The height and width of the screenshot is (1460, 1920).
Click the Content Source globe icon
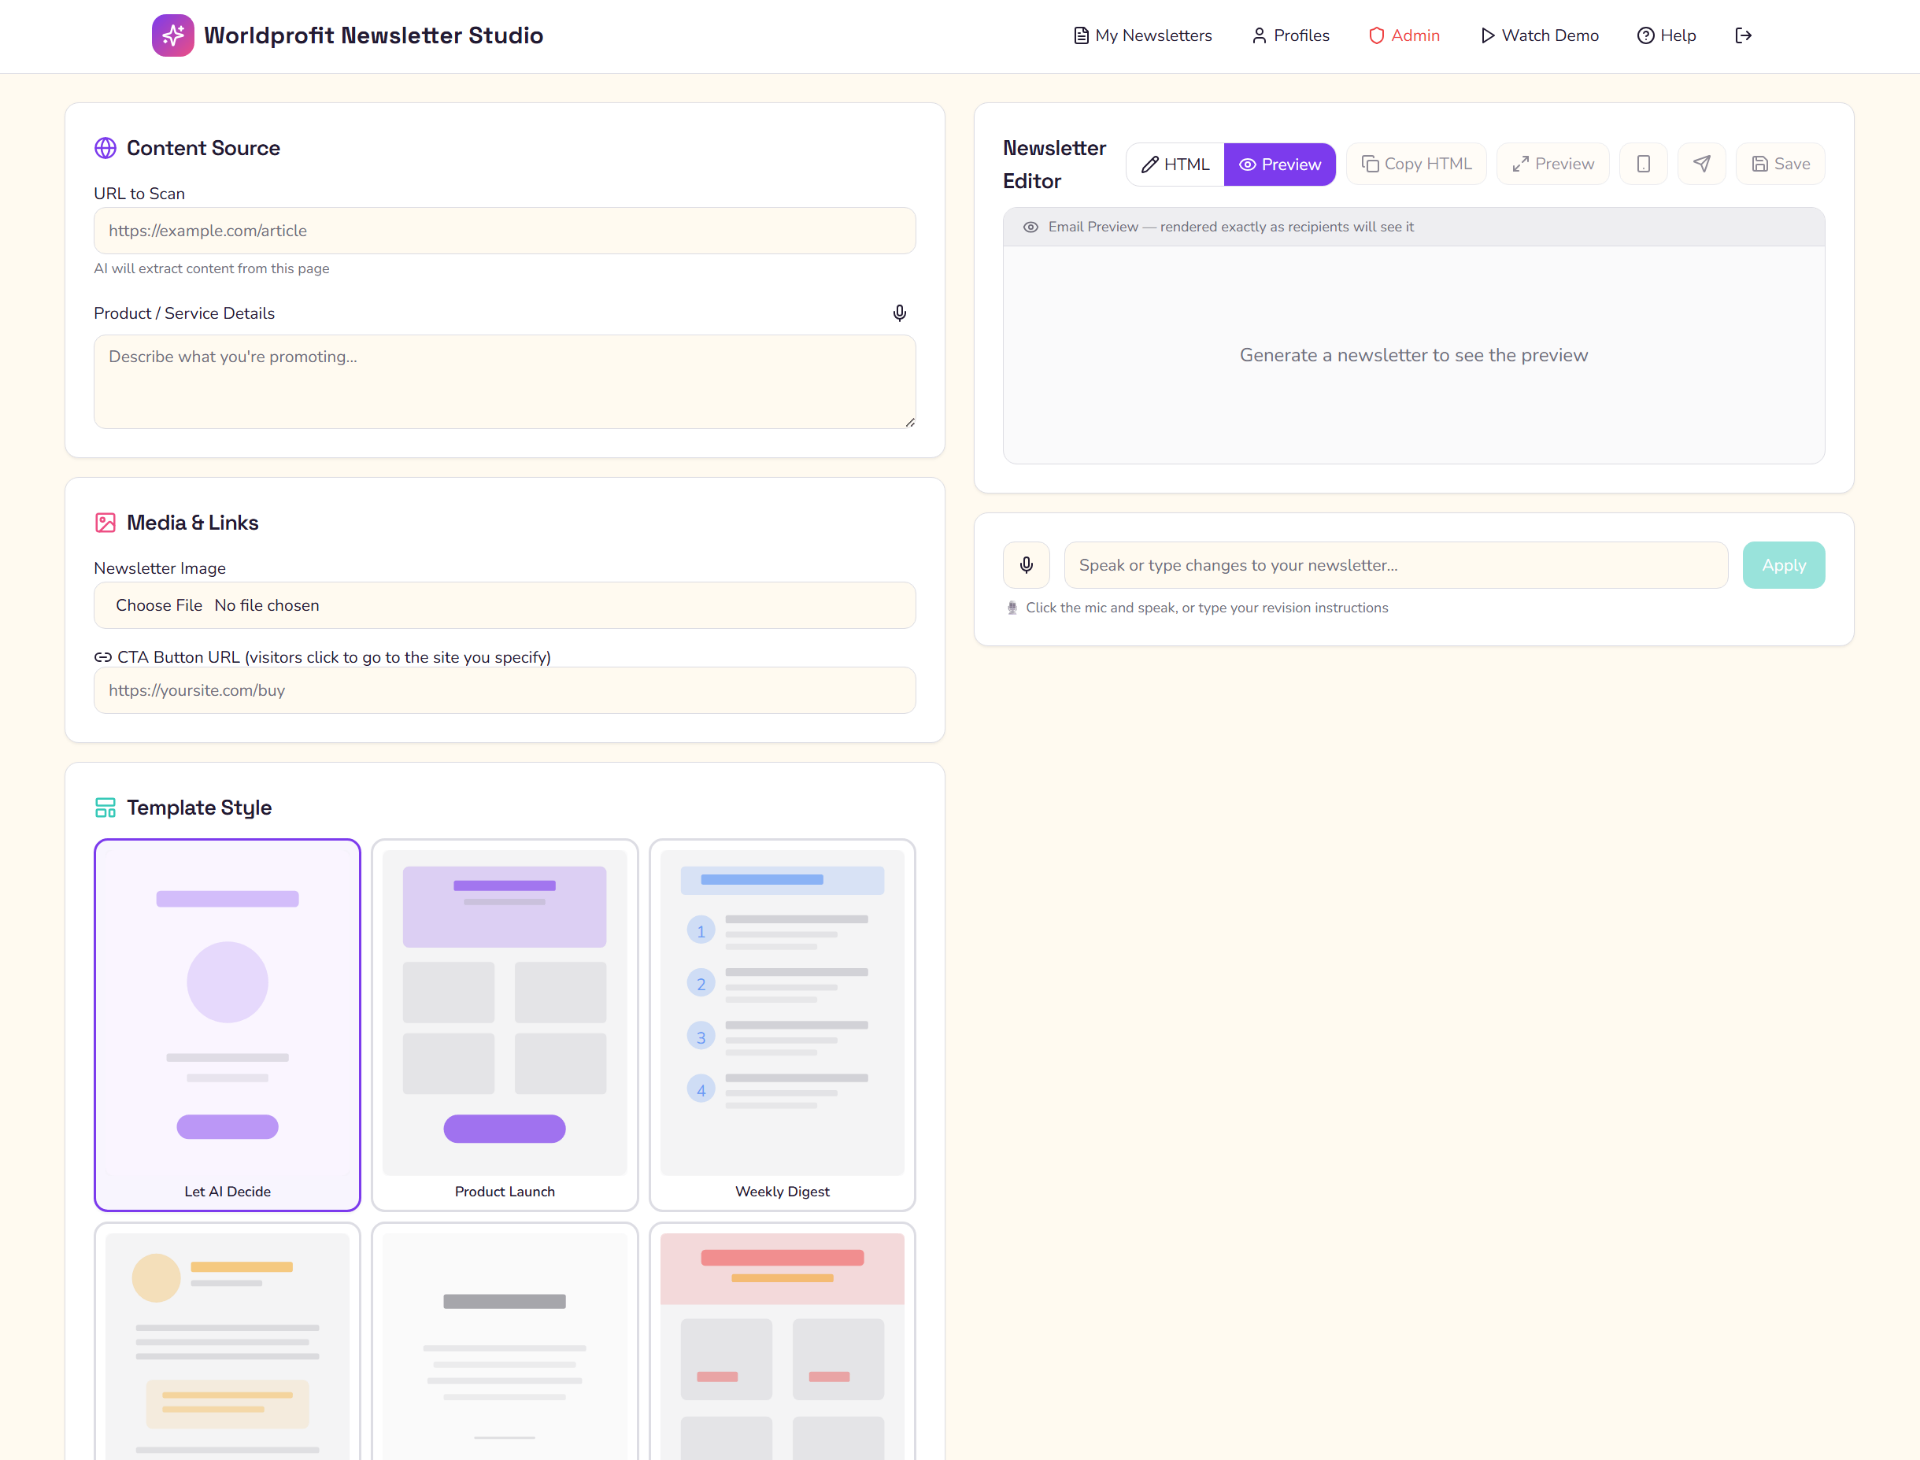(x=105, y=148)
